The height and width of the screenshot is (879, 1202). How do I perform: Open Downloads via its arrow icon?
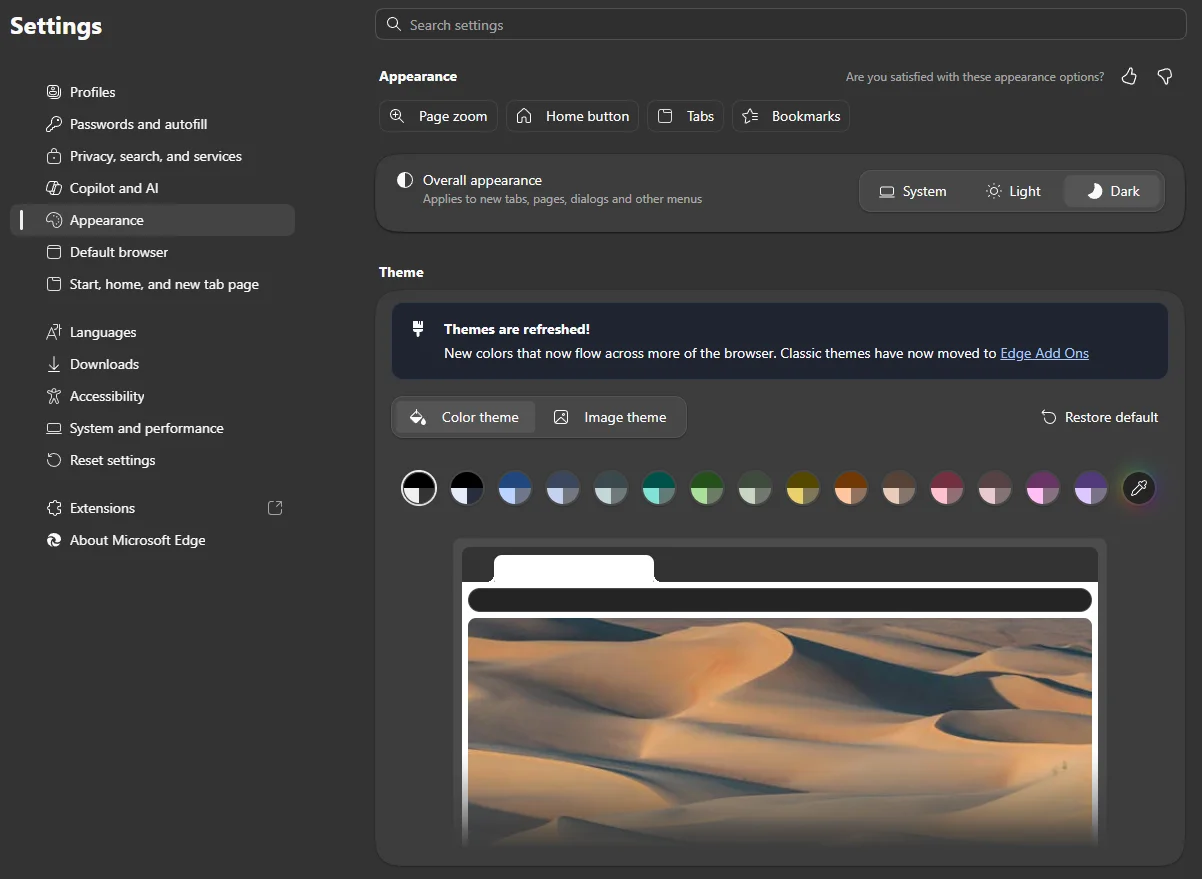click(x=54, y=364)
